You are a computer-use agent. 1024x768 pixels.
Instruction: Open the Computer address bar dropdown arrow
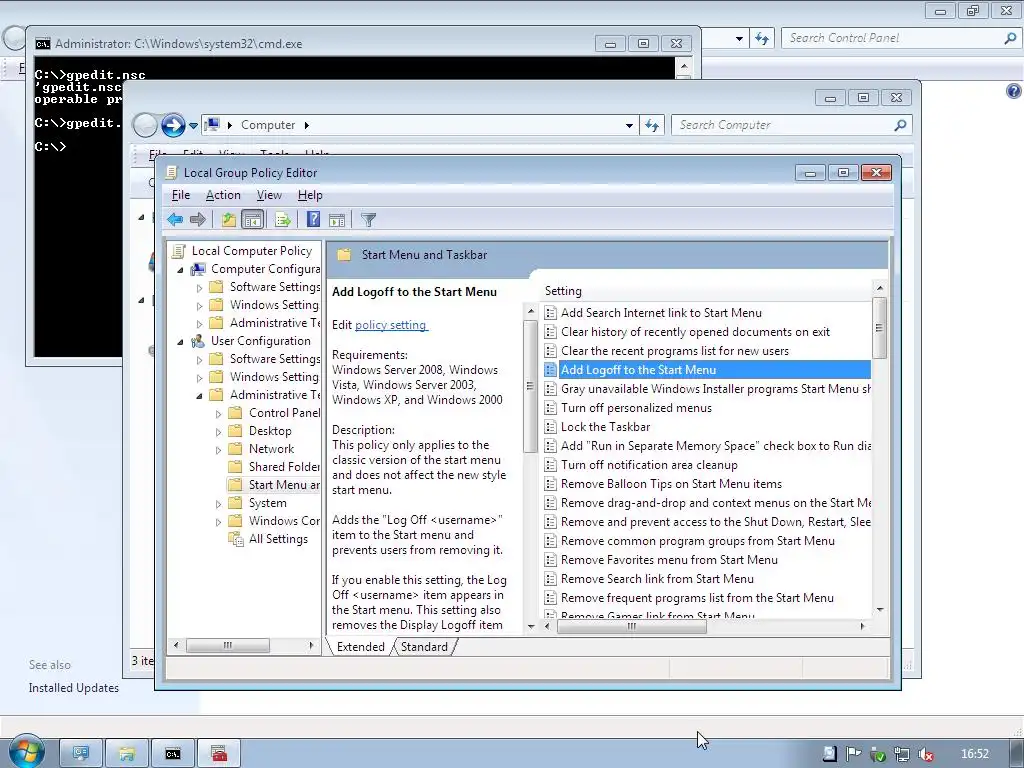point(629,125)
